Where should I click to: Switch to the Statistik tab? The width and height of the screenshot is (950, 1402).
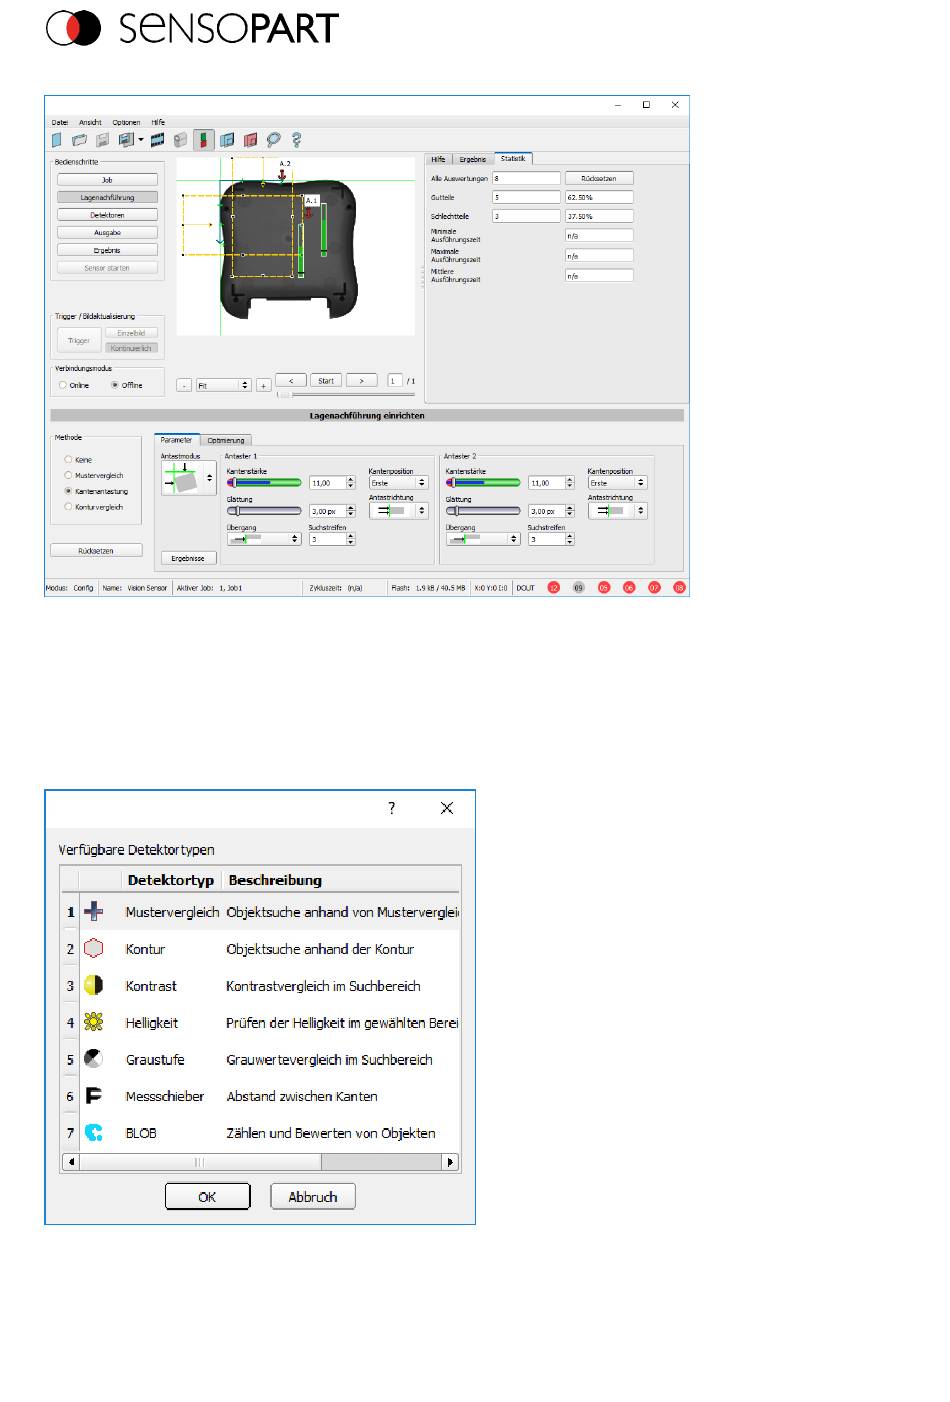point(513,158)
